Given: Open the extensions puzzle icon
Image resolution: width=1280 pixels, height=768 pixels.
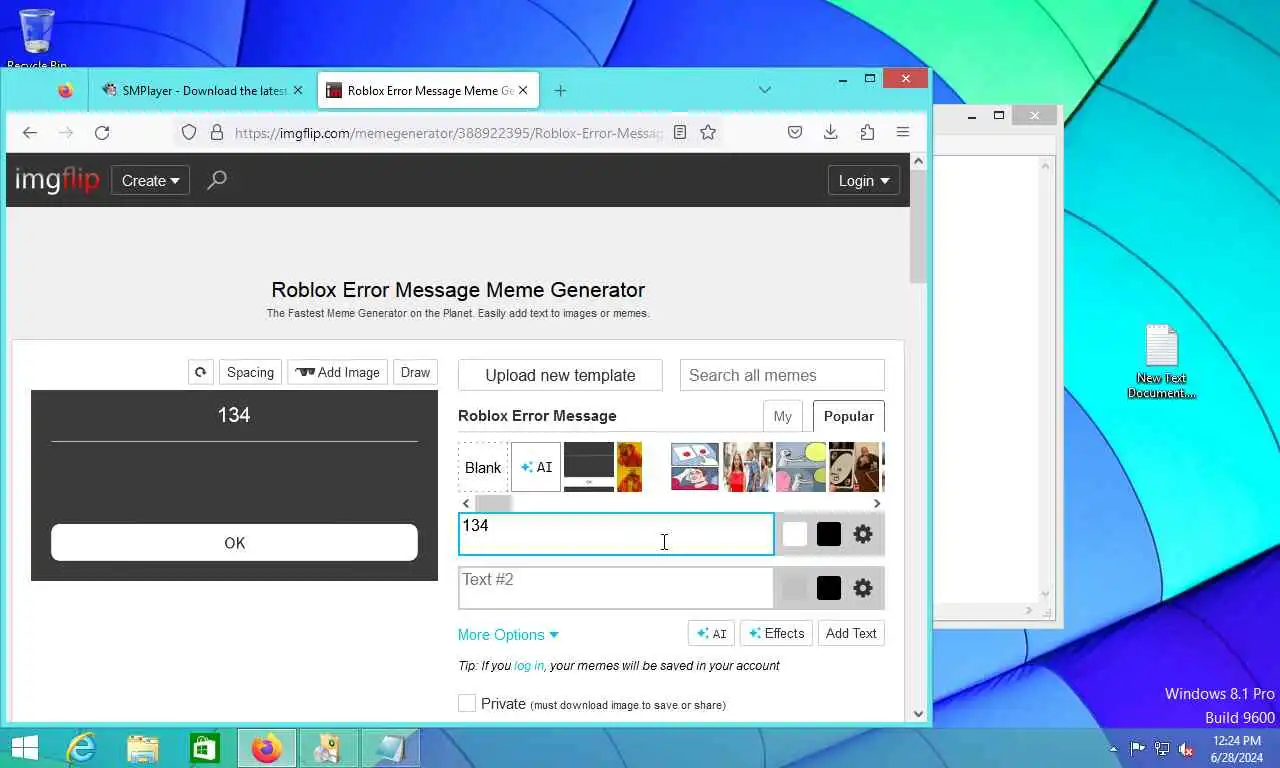Looking at the screenshot, I should [867, 132].
